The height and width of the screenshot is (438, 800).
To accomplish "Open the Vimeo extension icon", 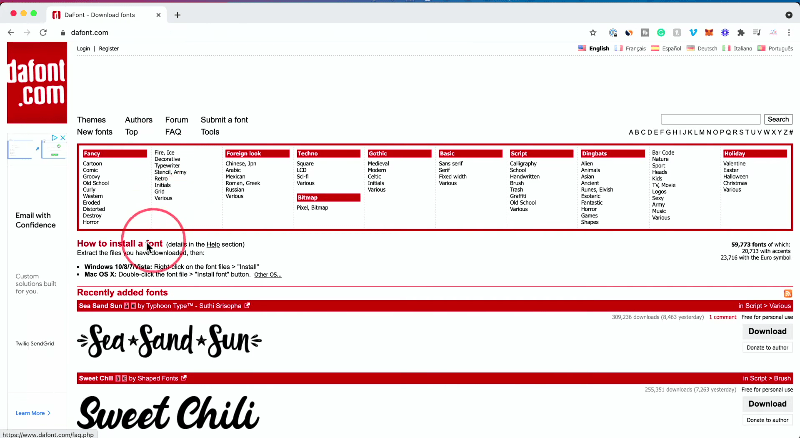I will click(693, 33).
